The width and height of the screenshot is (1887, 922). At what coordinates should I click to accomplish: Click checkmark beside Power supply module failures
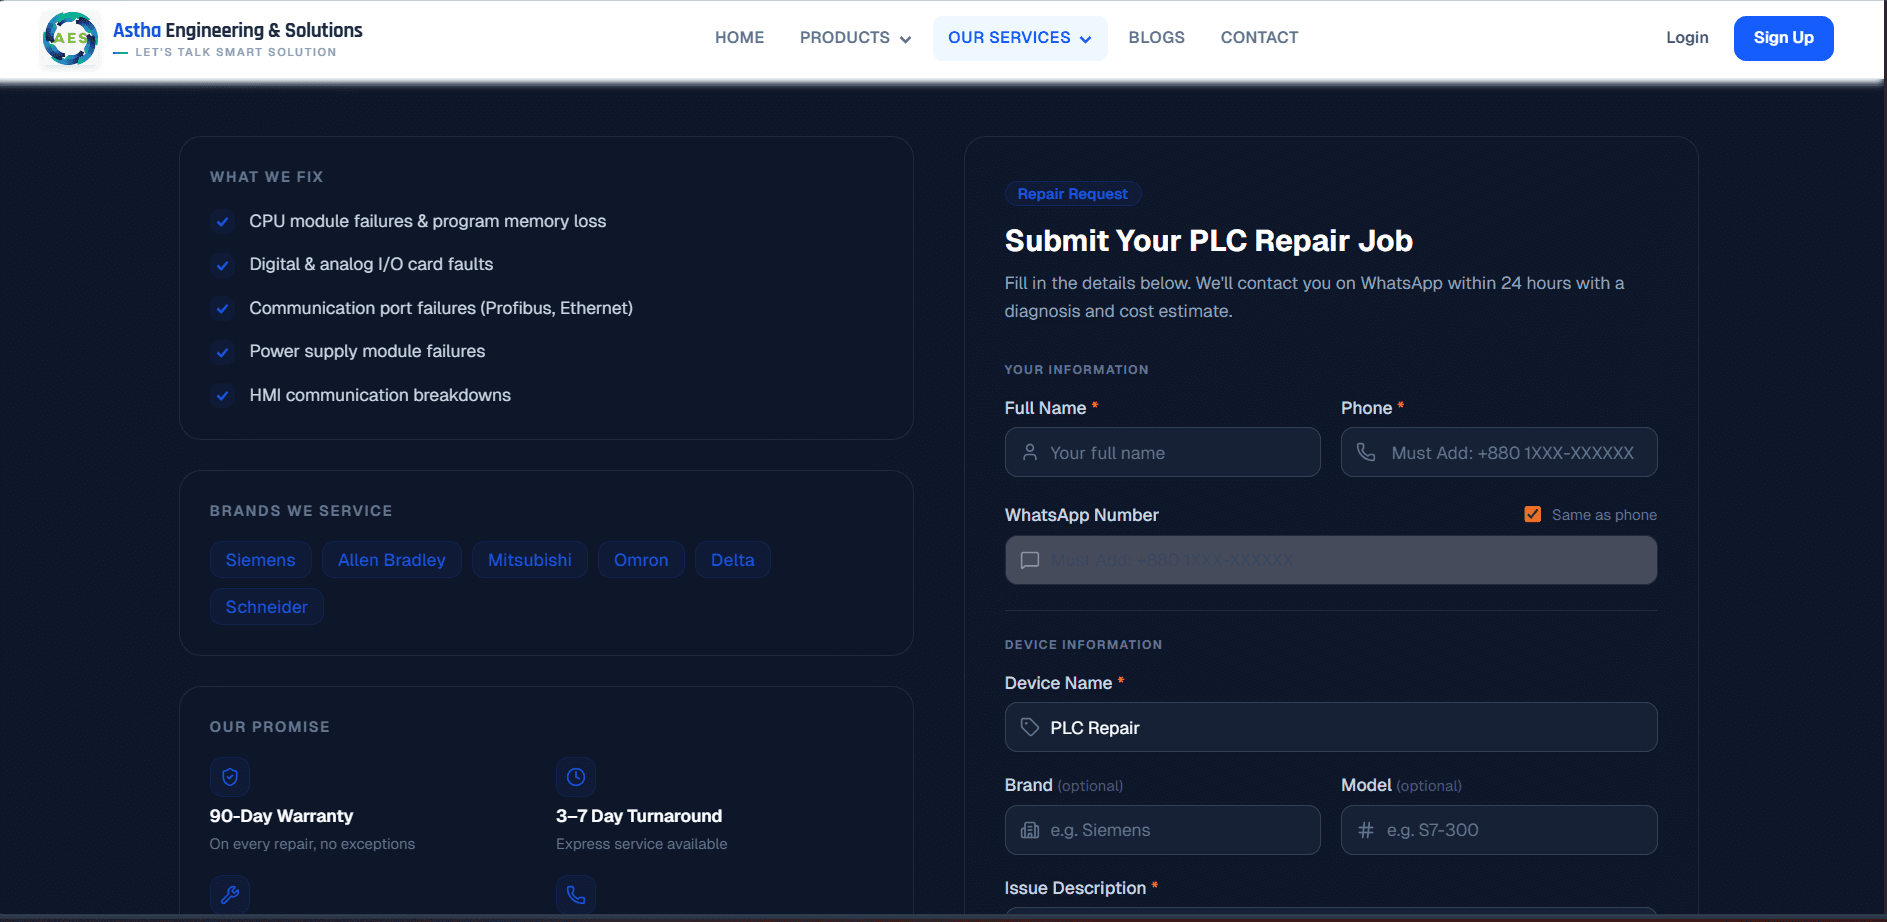coord(223,352)
